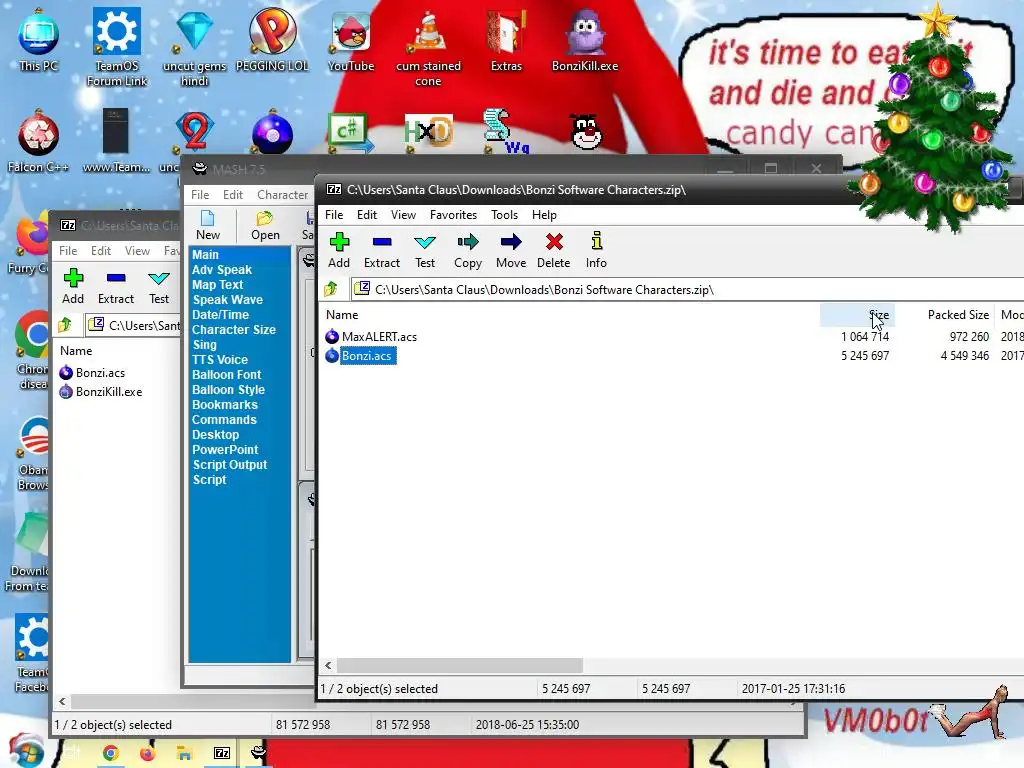Select Character Size in the MASH list
This screenshot has width=1024, height=768.
point(234,330)
